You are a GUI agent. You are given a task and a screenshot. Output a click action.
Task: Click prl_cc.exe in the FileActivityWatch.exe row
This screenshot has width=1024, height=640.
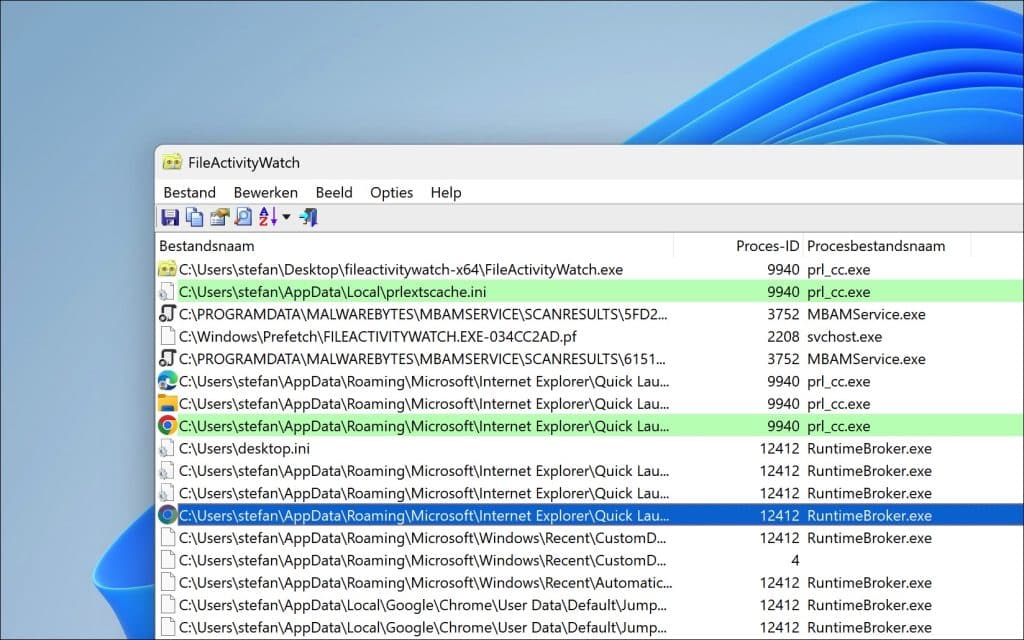coord(839,269)
